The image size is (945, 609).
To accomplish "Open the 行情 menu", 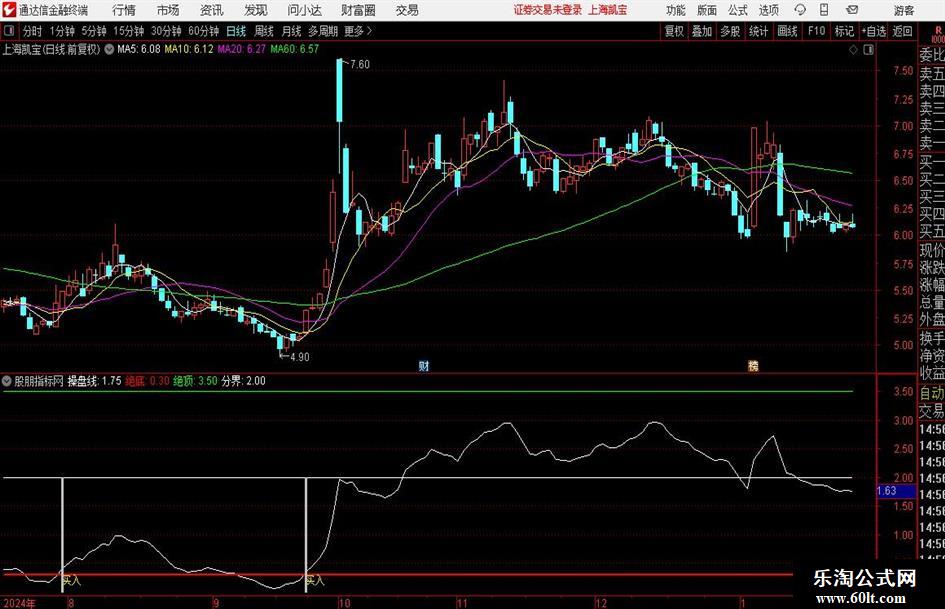I will coord(124,10).
